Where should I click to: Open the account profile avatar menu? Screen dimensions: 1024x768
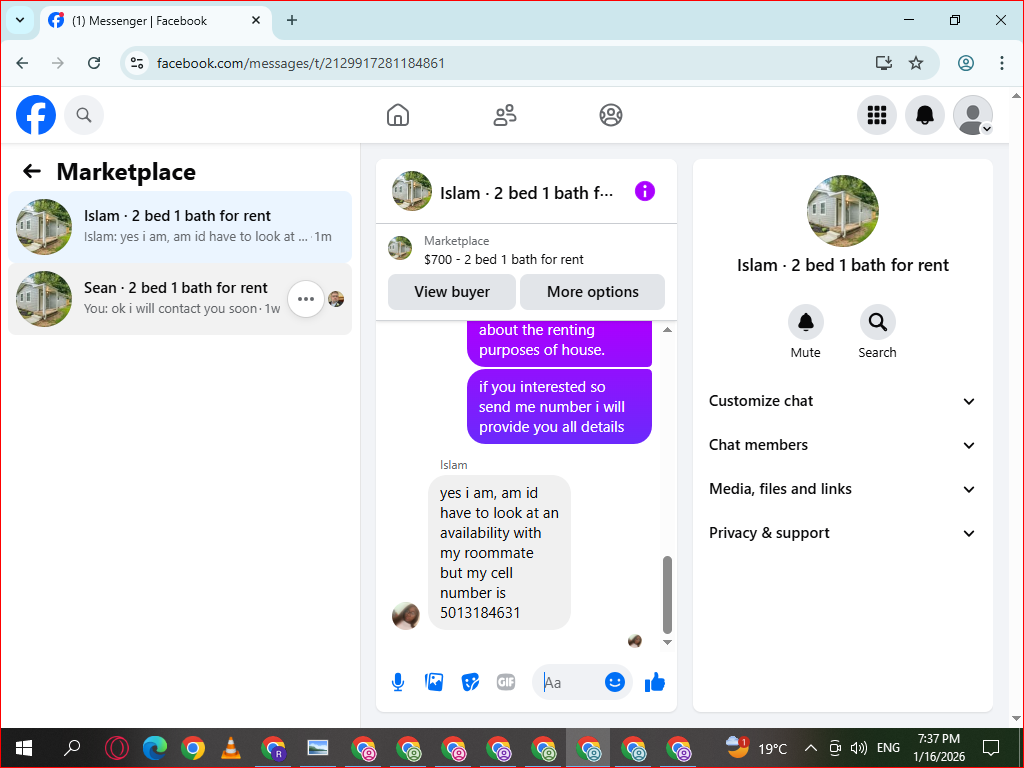point(973,115)
